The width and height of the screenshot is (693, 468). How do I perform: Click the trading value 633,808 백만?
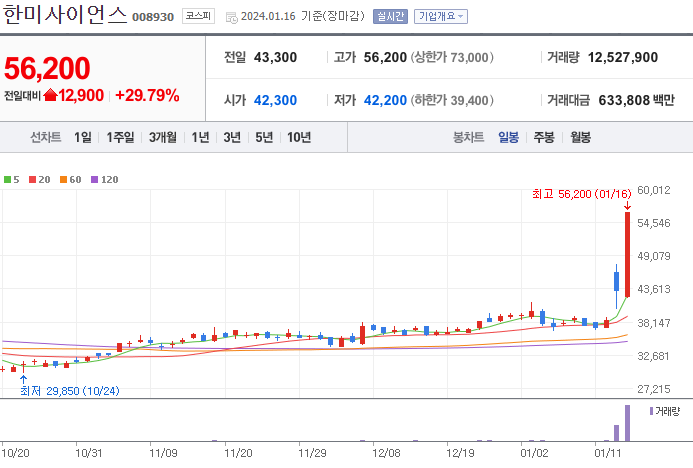point(636,100)
